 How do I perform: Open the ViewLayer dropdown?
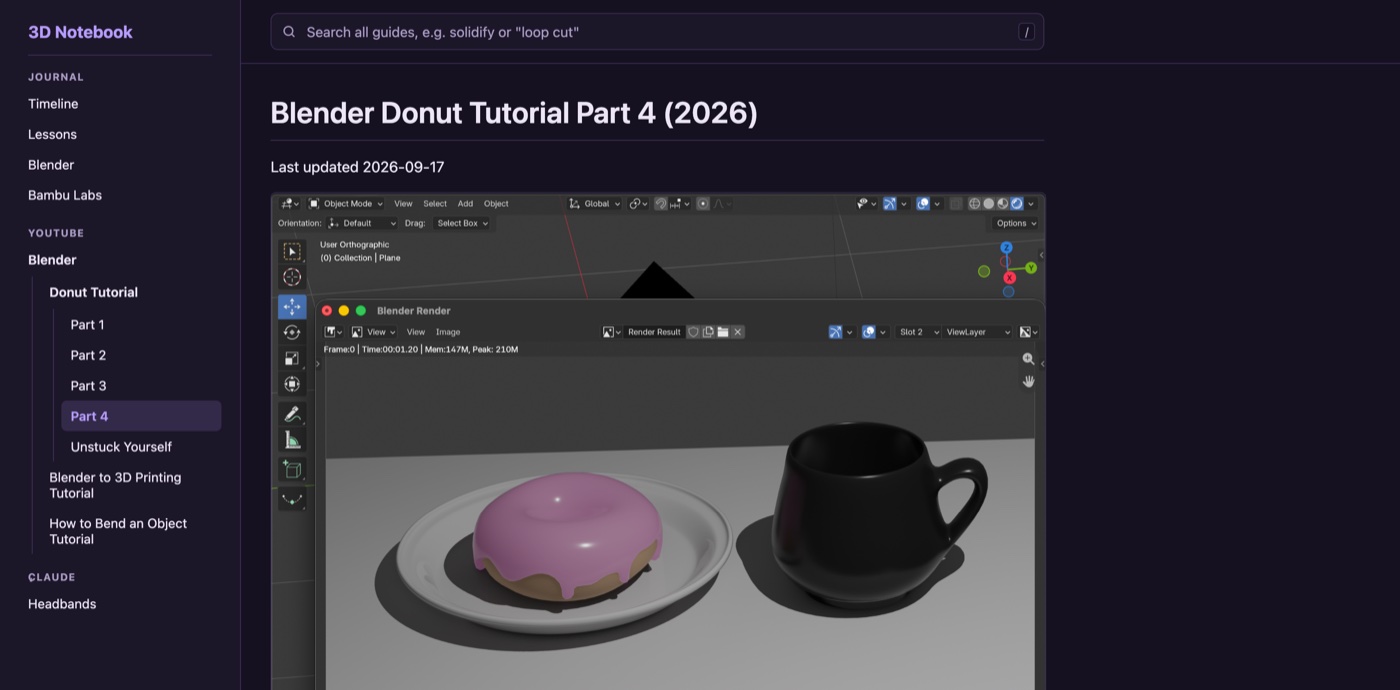coord(977,332)
